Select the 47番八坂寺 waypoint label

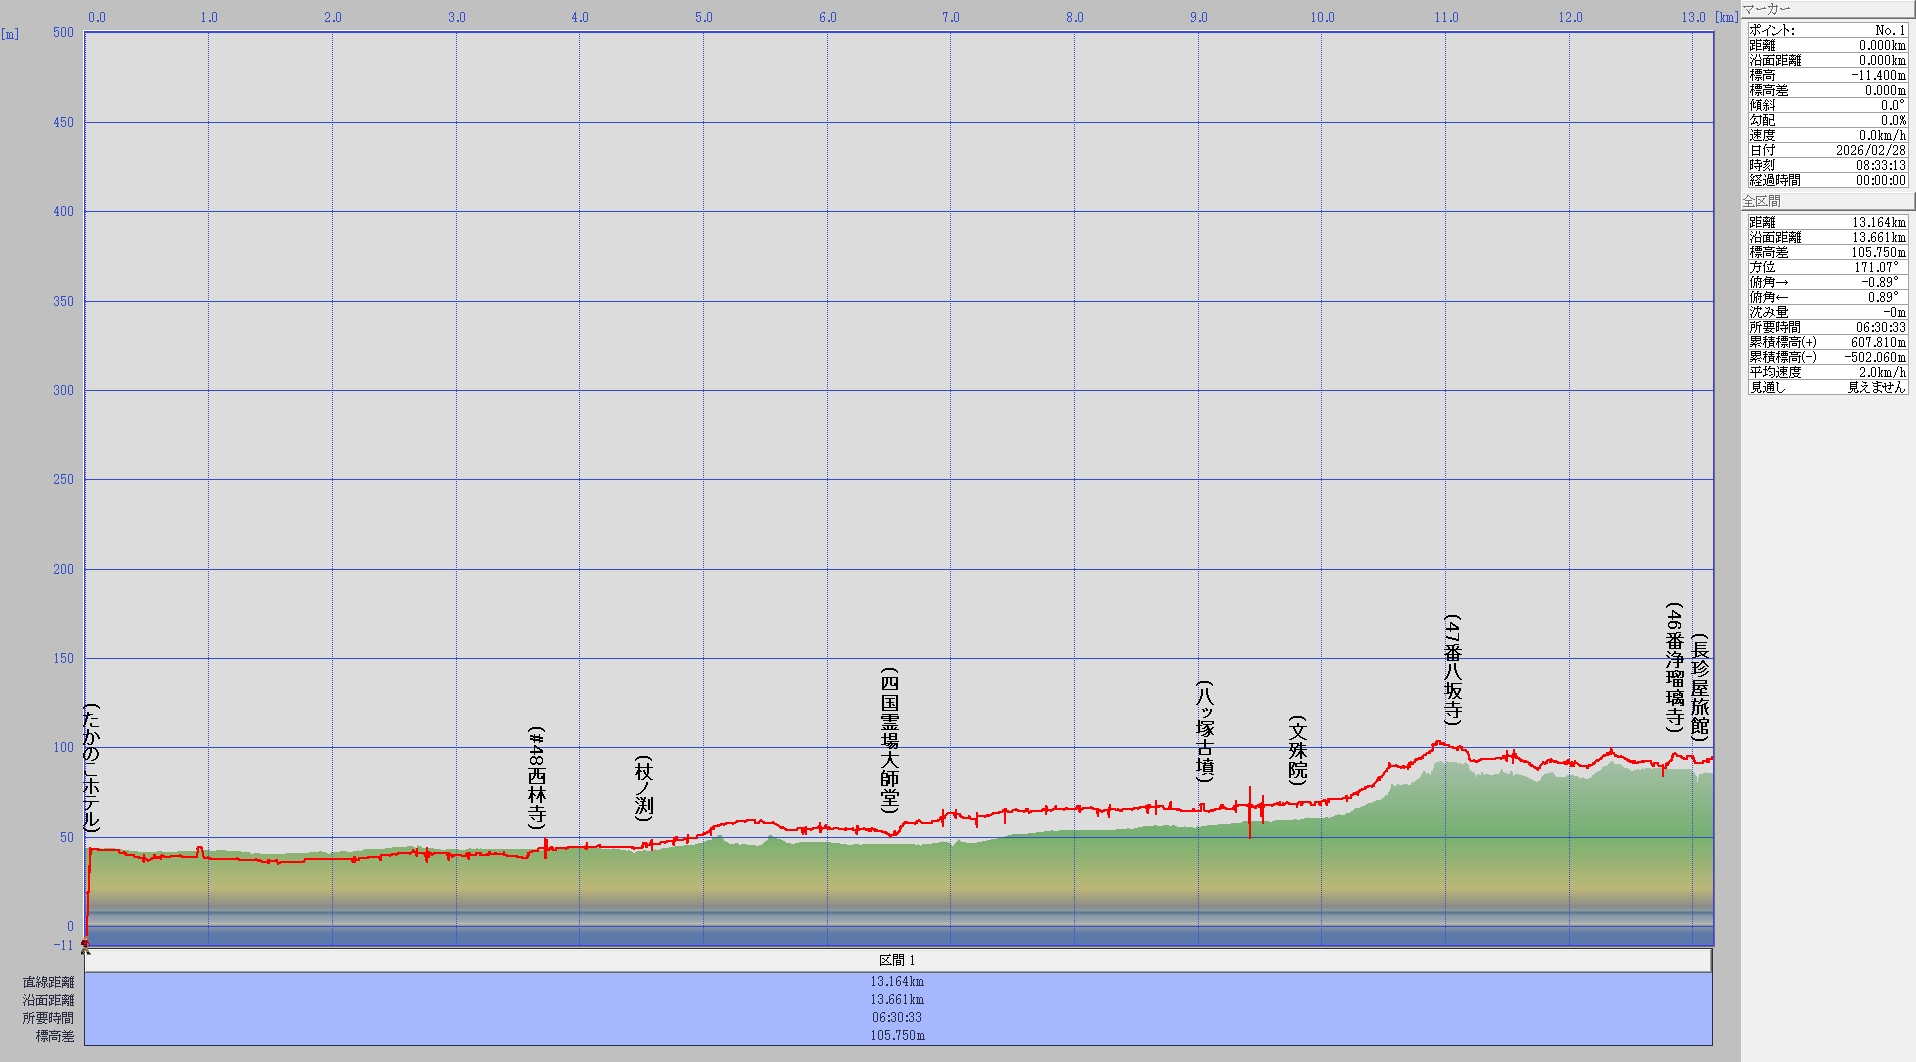(1453, 670)
